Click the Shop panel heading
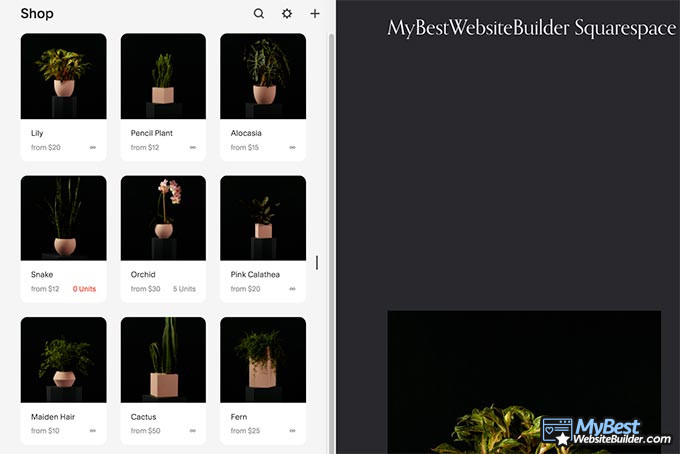680x454 pixels. point(37,14)
